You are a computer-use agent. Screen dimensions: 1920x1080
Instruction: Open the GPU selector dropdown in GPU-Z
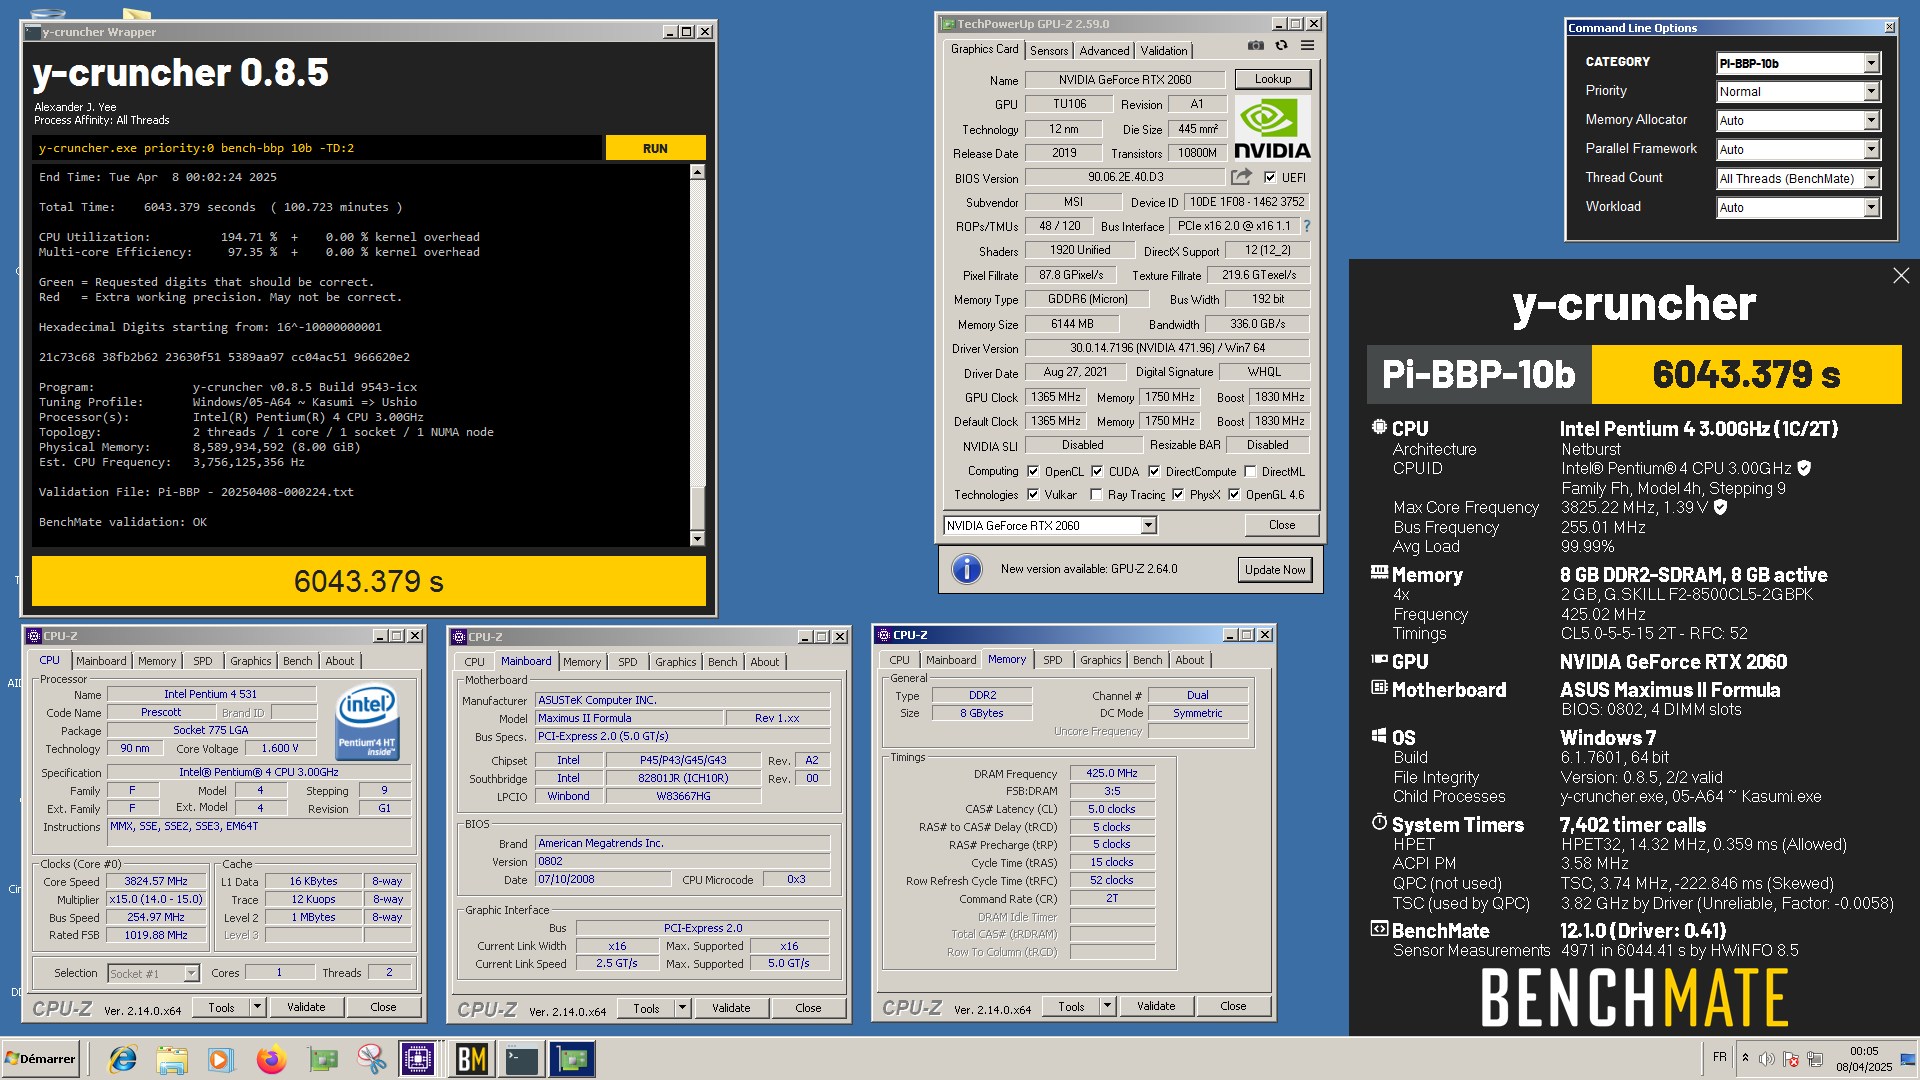pos(1050,525)
